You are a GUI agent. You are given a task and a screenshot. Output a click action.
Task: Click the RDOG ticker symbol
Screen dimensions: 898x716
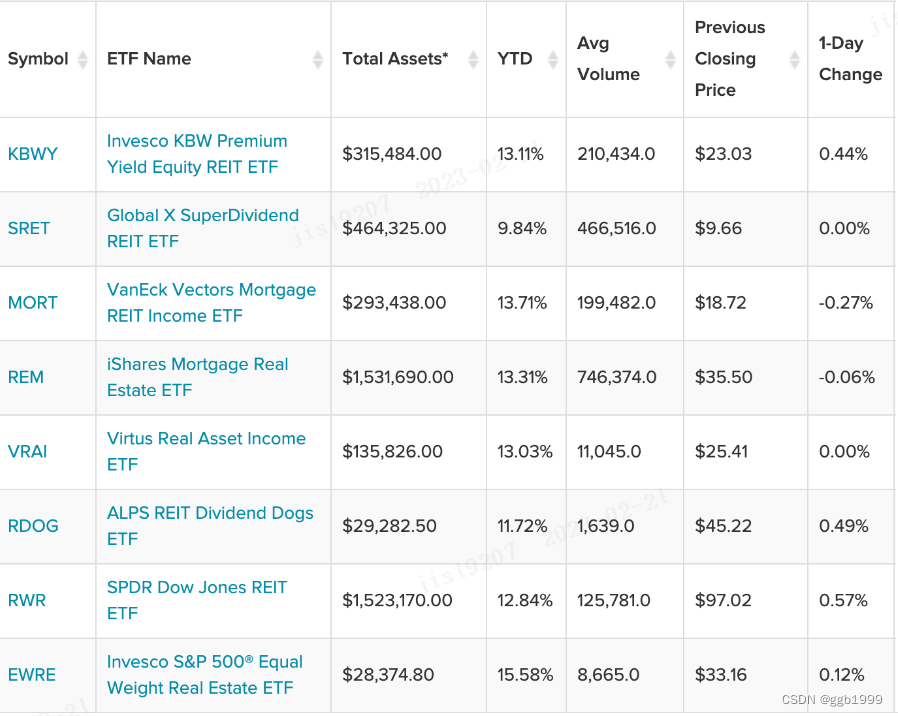pos(31,526)
